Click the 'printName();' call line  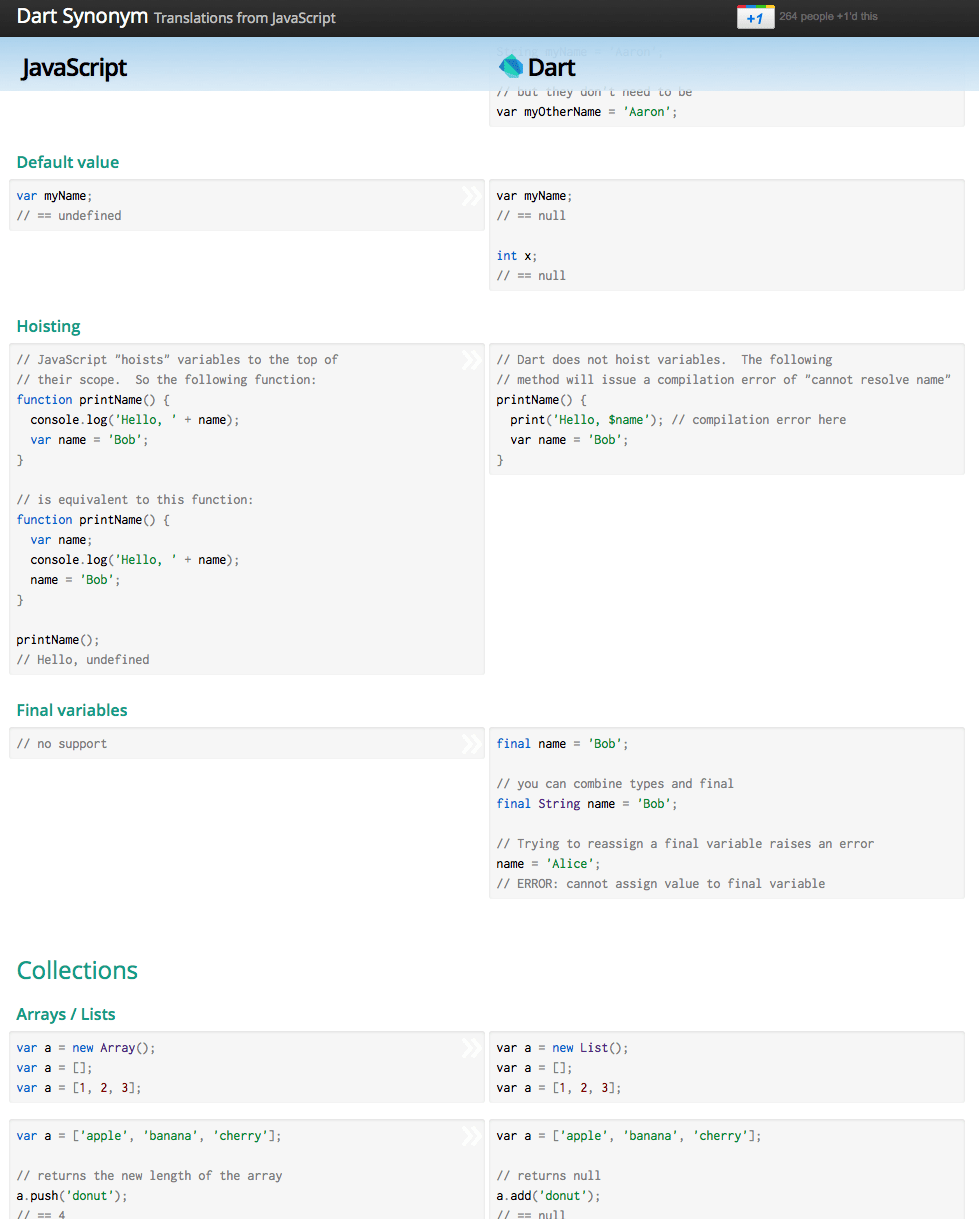(58, 640)
